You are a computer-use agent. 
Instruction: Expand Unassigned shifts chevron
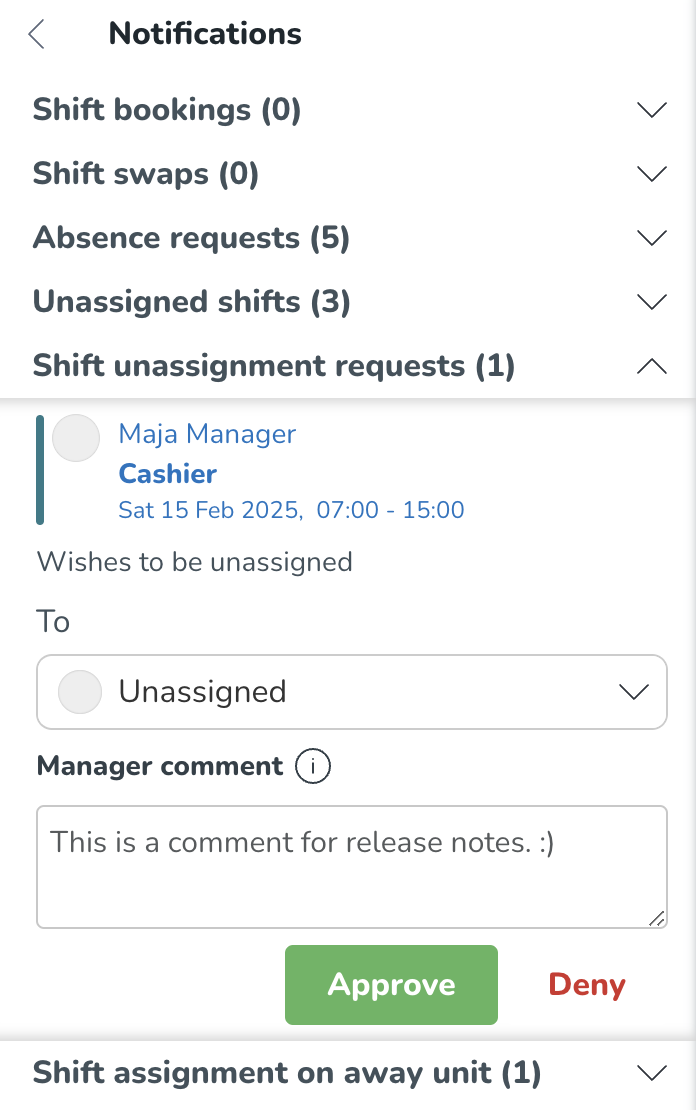pos(651,302)
